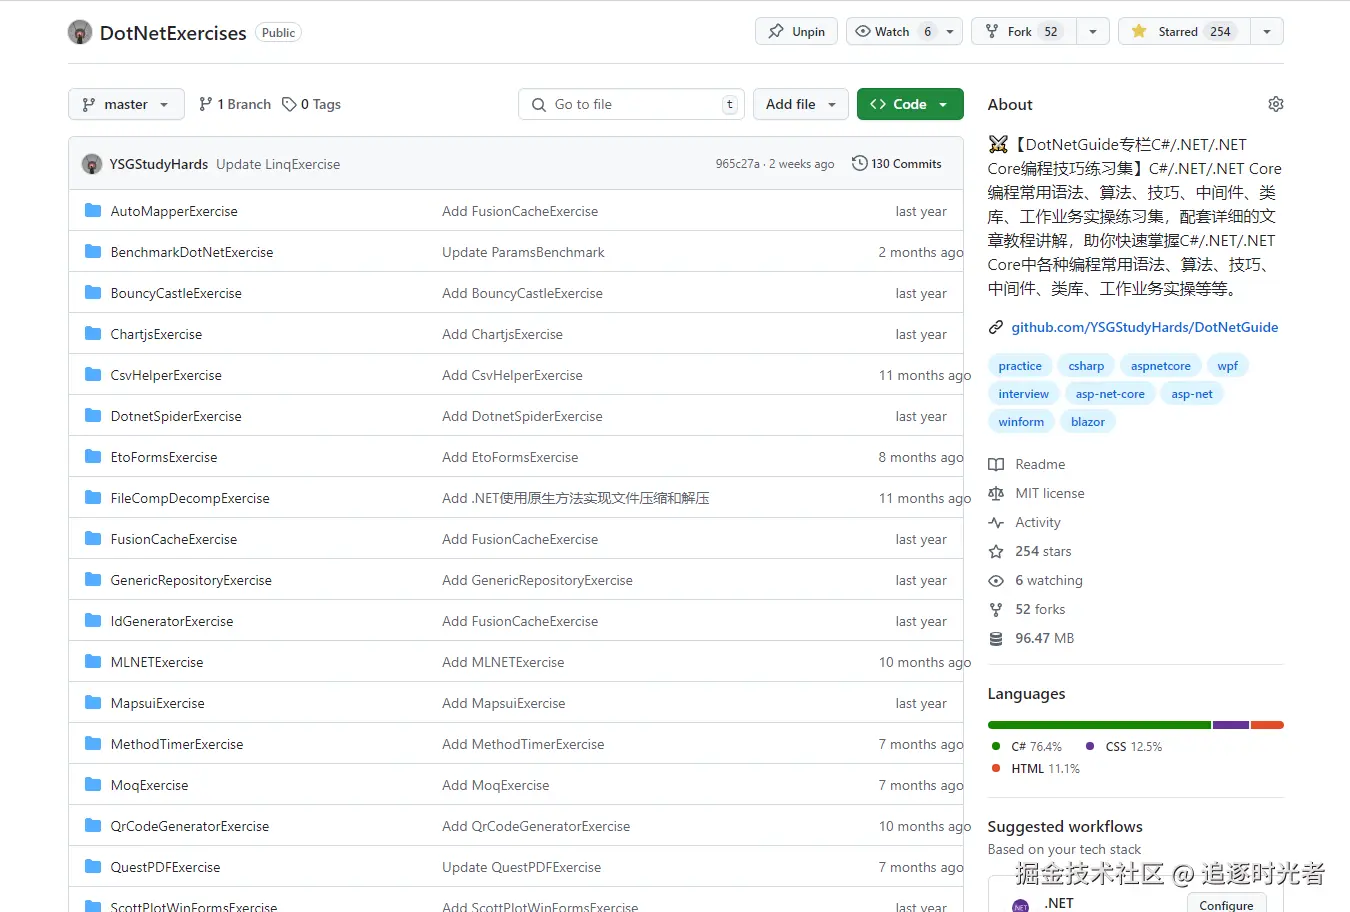Click the Readme book icon
The image size is (1350, 912).
pos(996,464)
